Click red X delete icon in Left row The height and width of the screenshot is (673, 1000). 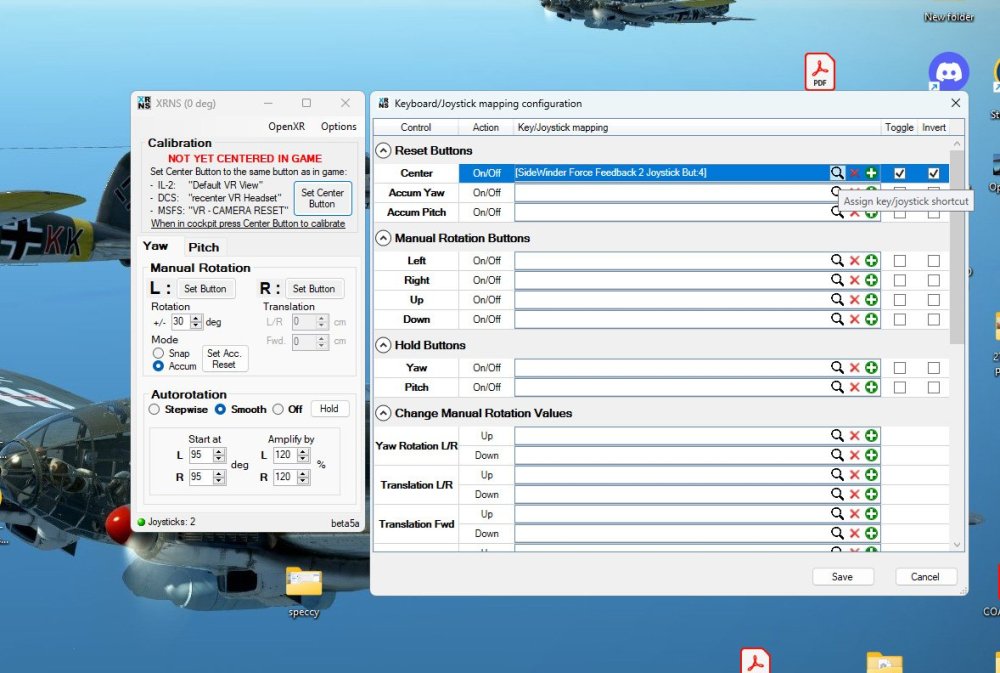point(854,260)
